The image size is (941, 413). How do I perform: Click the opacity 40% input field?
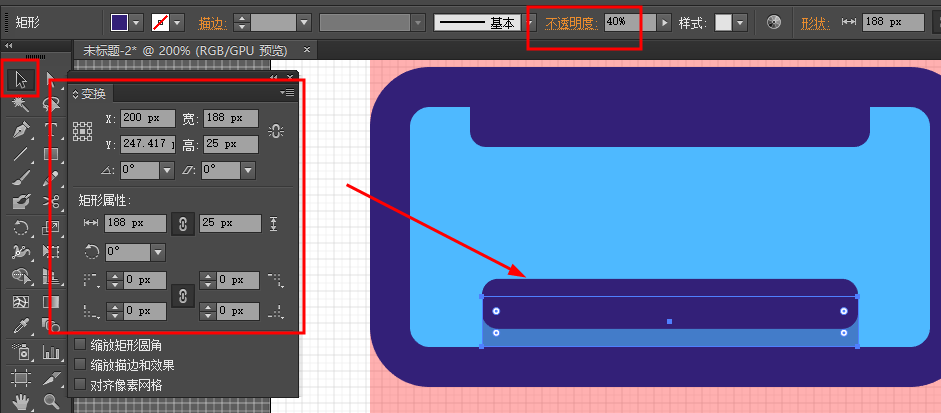[630, 23]
